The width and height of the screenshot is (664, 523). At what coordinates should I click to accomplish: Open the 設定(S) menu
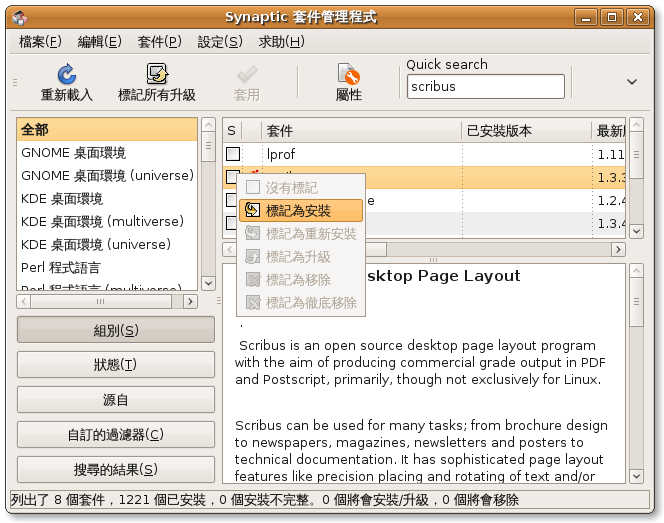click(x=220, y=42)
